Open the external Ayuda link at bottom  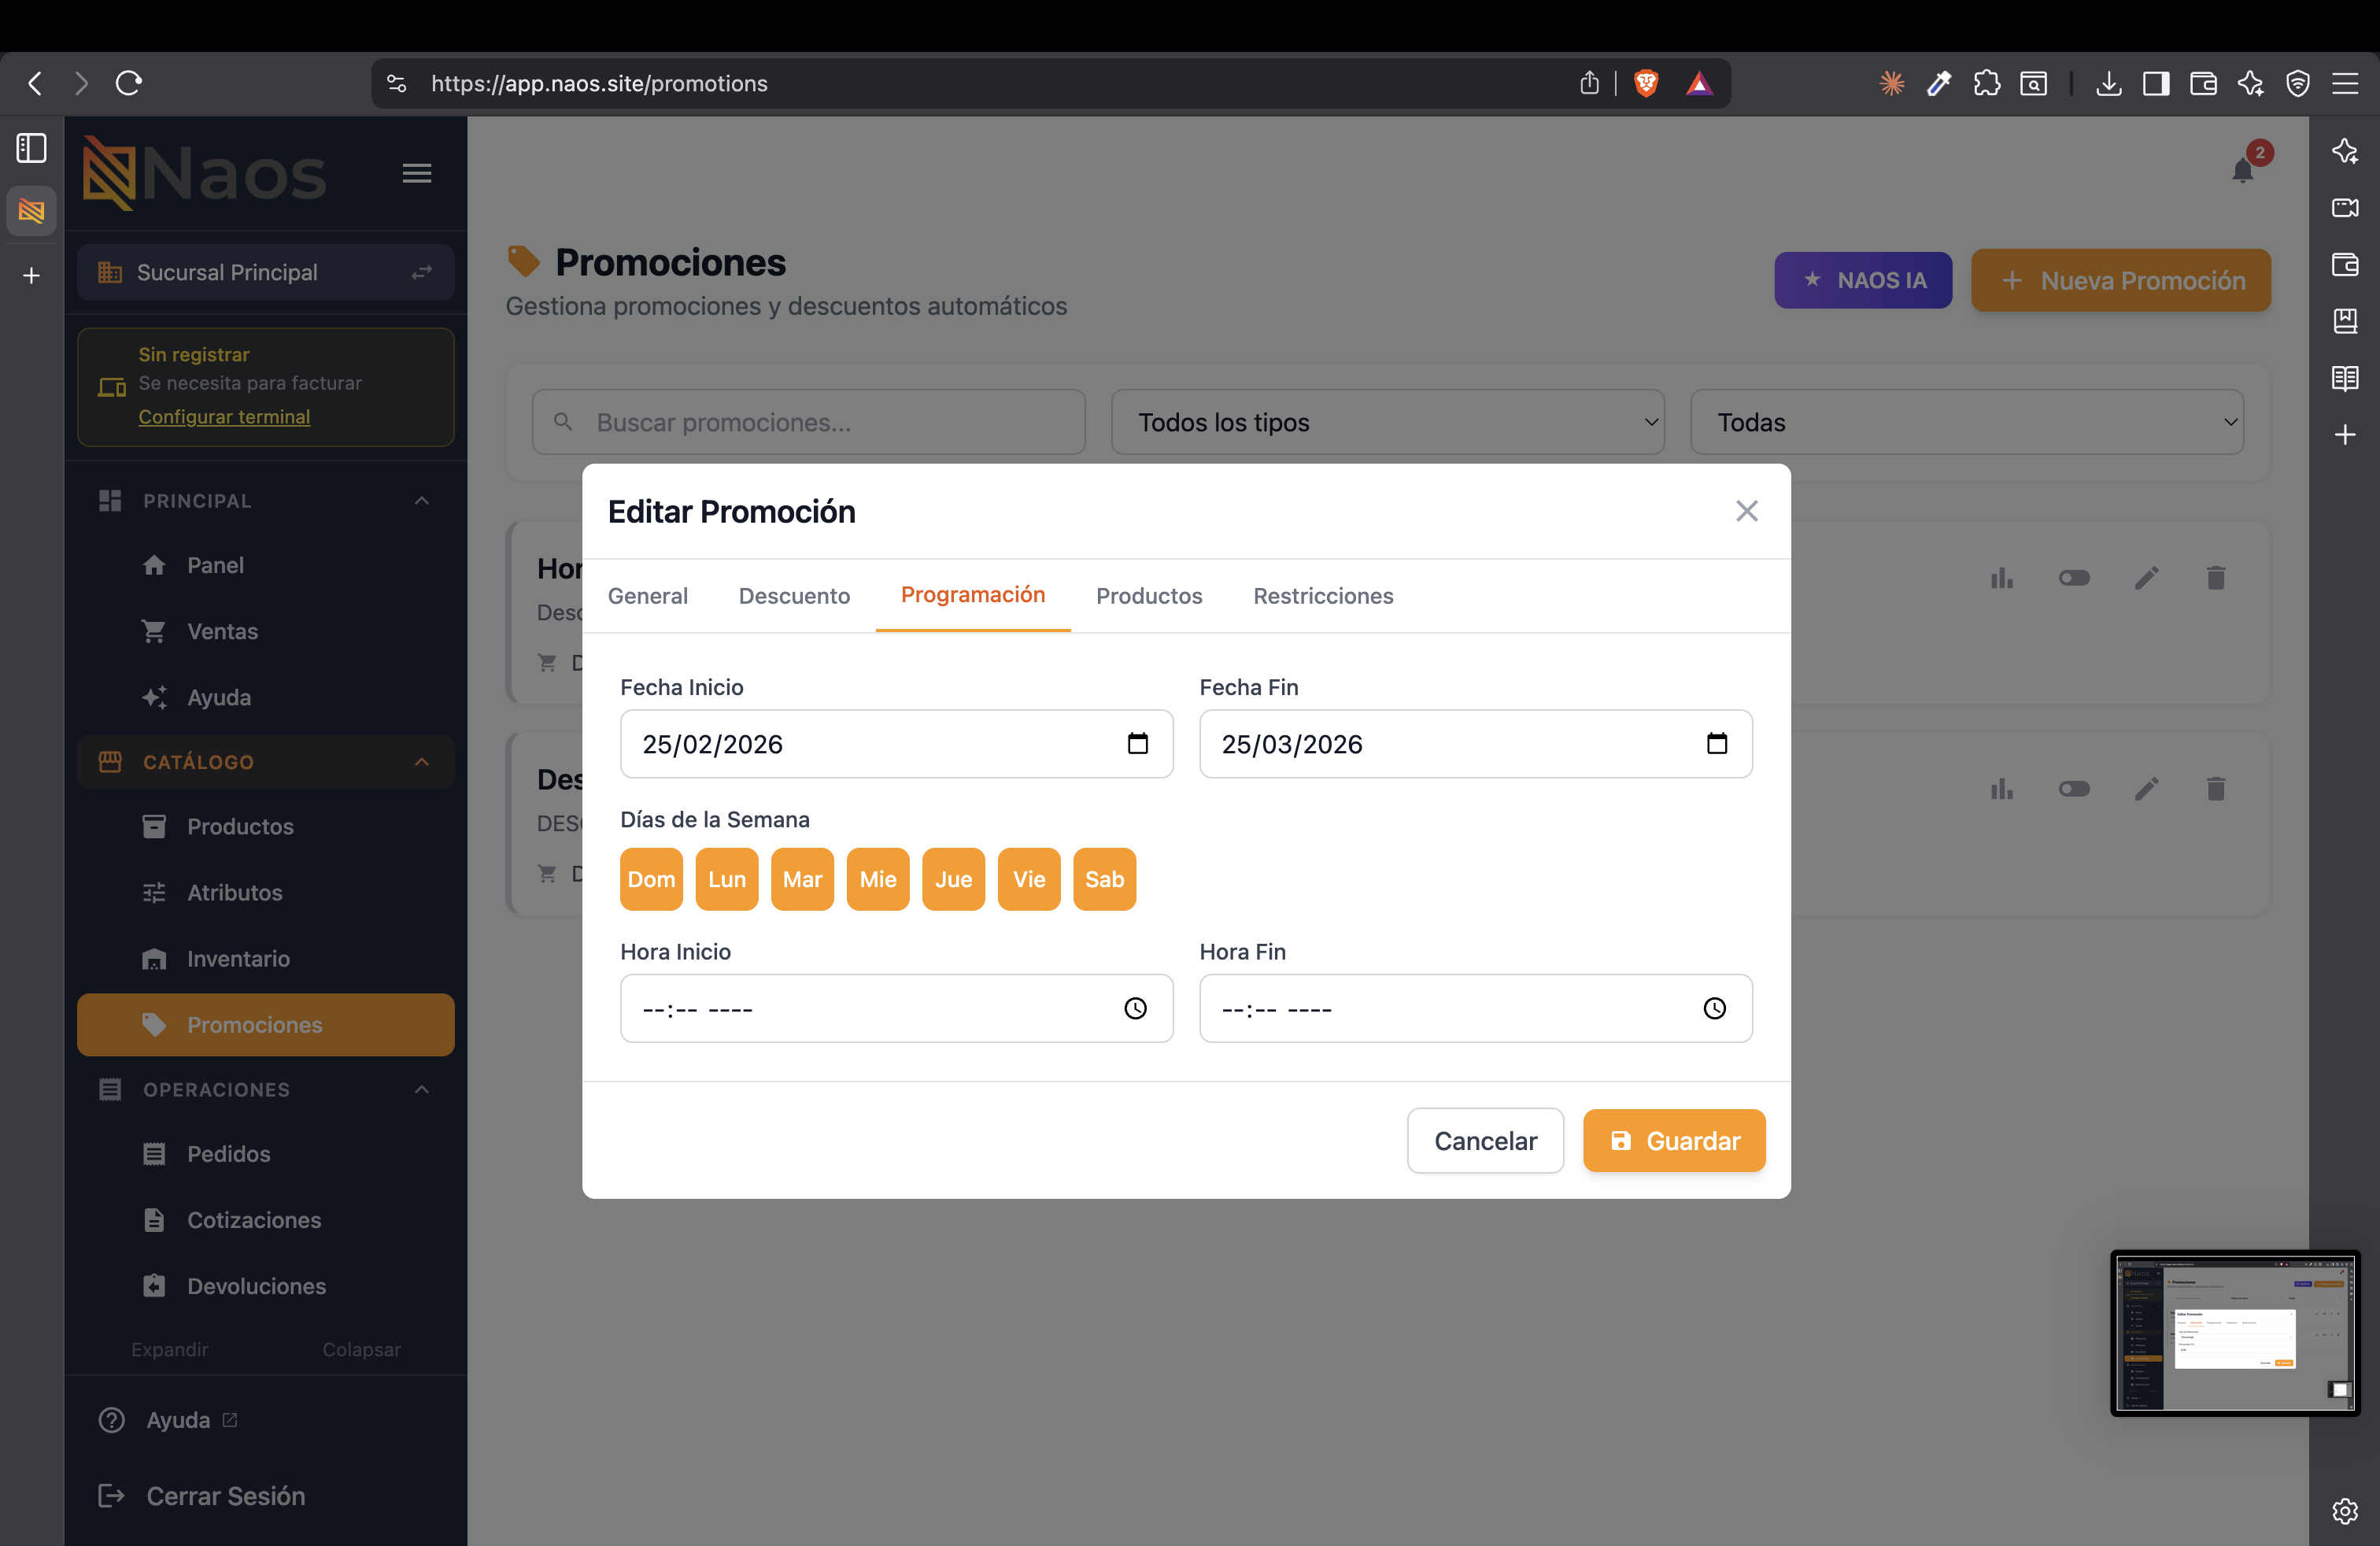click(x=178, y=1420)
